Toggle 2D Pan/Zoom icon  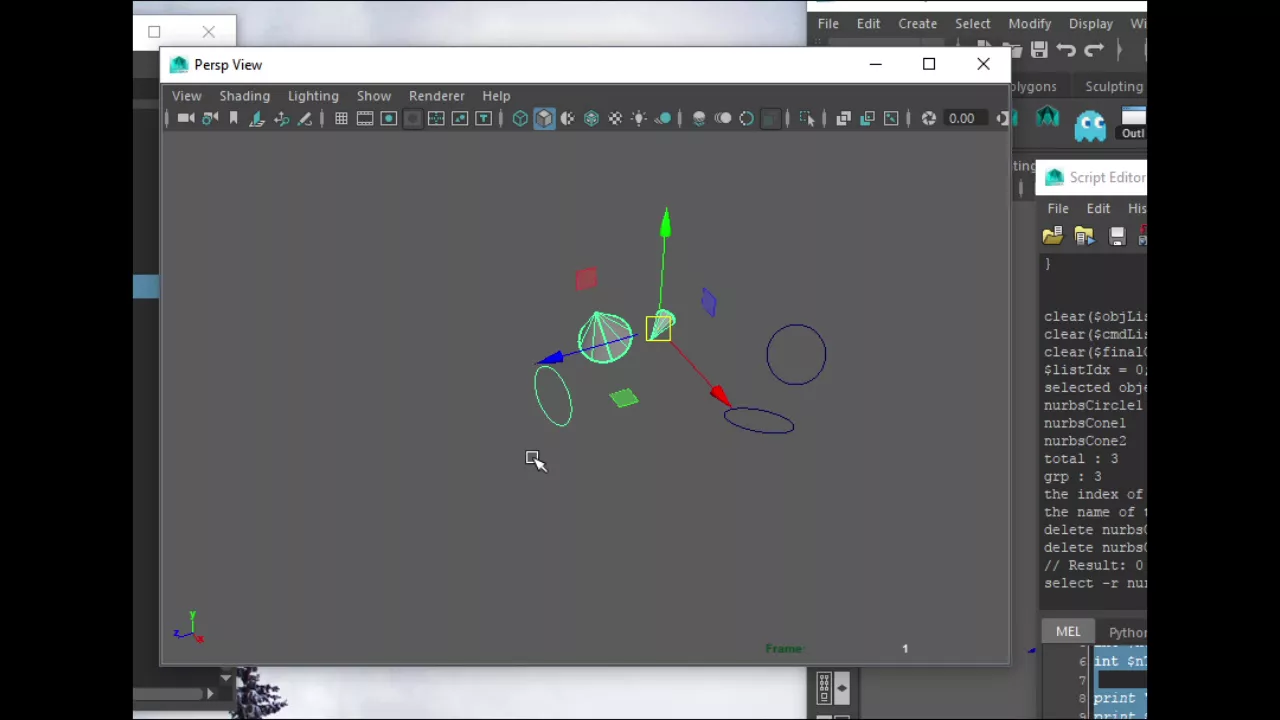point(282,119)
